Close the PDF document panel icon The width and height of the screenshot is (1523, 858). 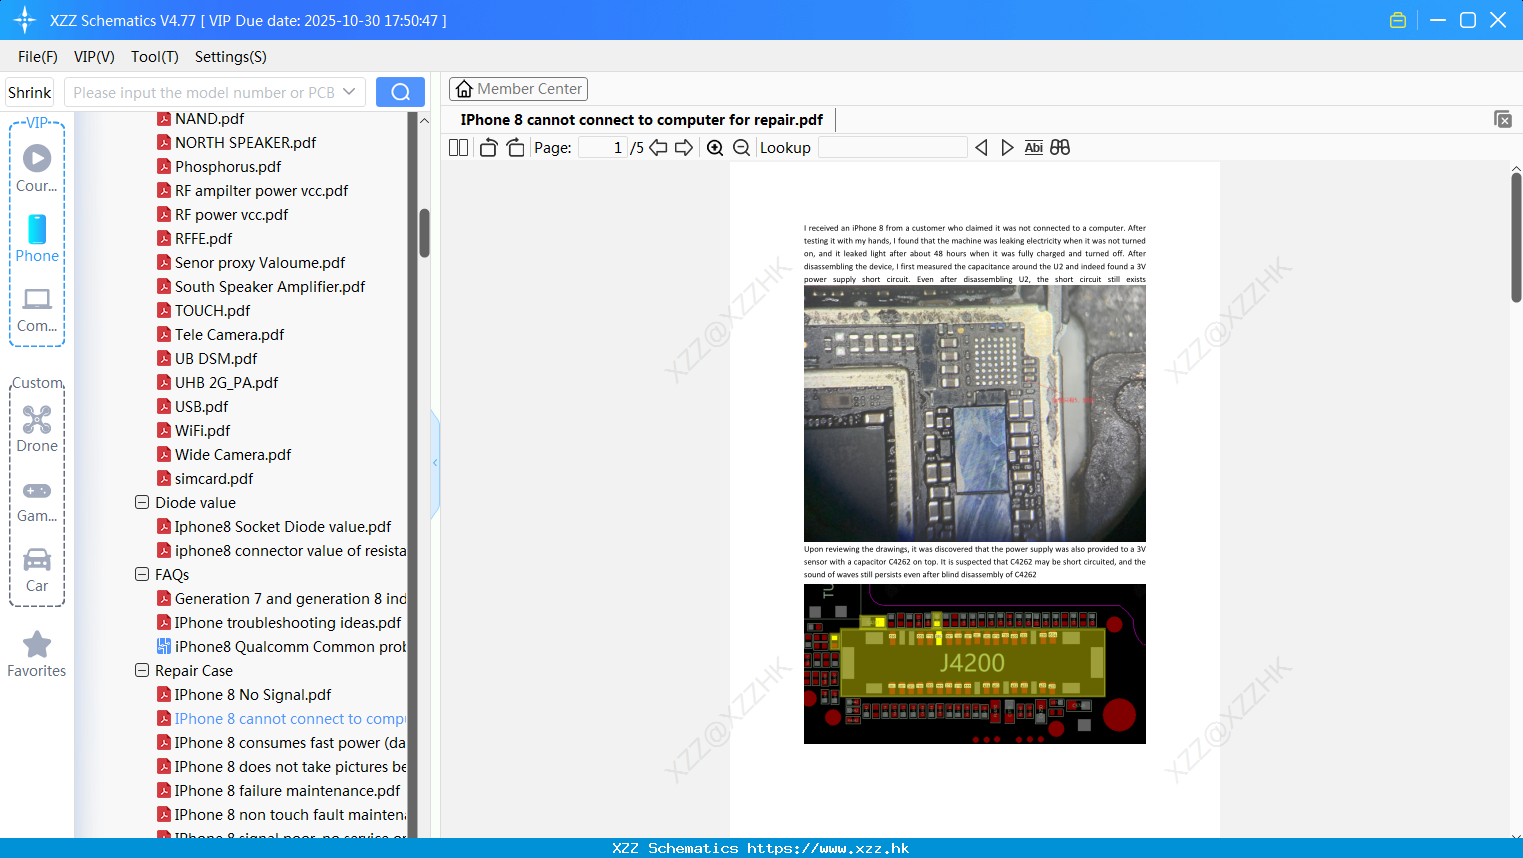click(1503, 119)
